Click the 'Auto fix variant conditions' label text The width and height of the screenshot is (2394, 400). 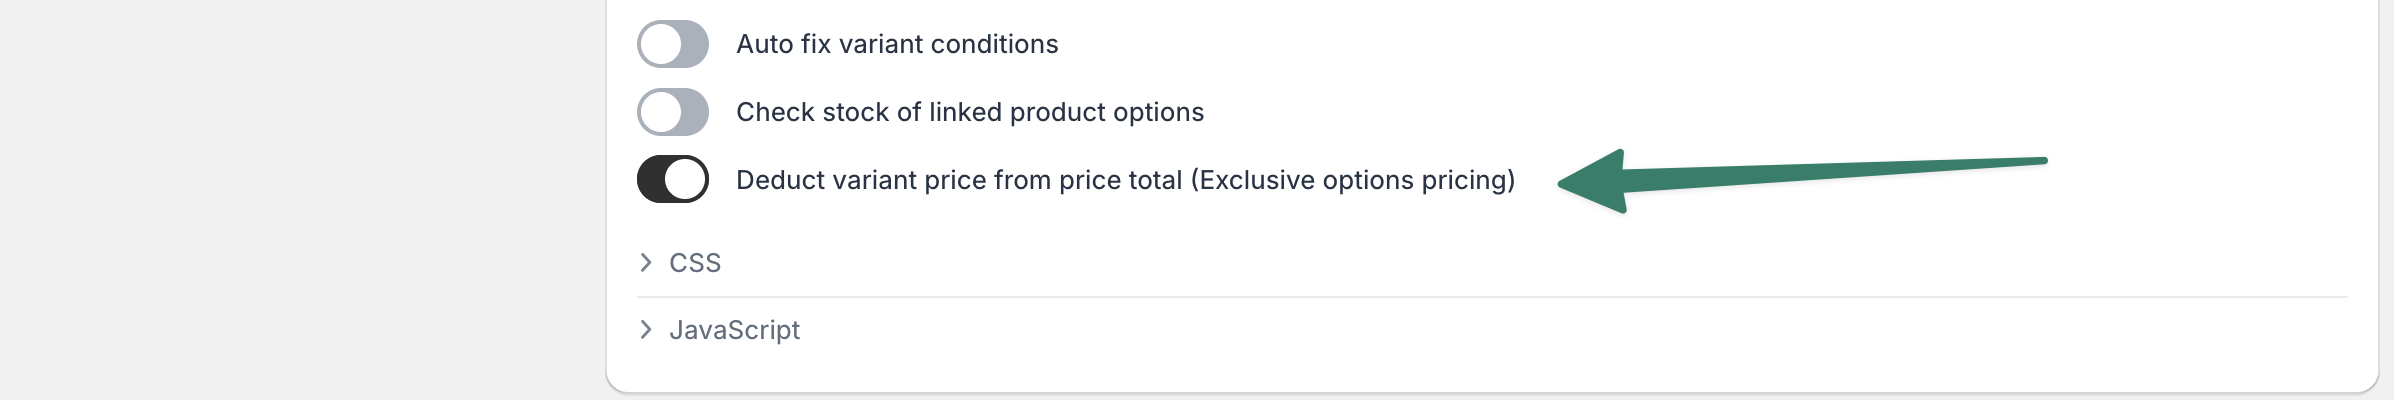pos(897,44)
